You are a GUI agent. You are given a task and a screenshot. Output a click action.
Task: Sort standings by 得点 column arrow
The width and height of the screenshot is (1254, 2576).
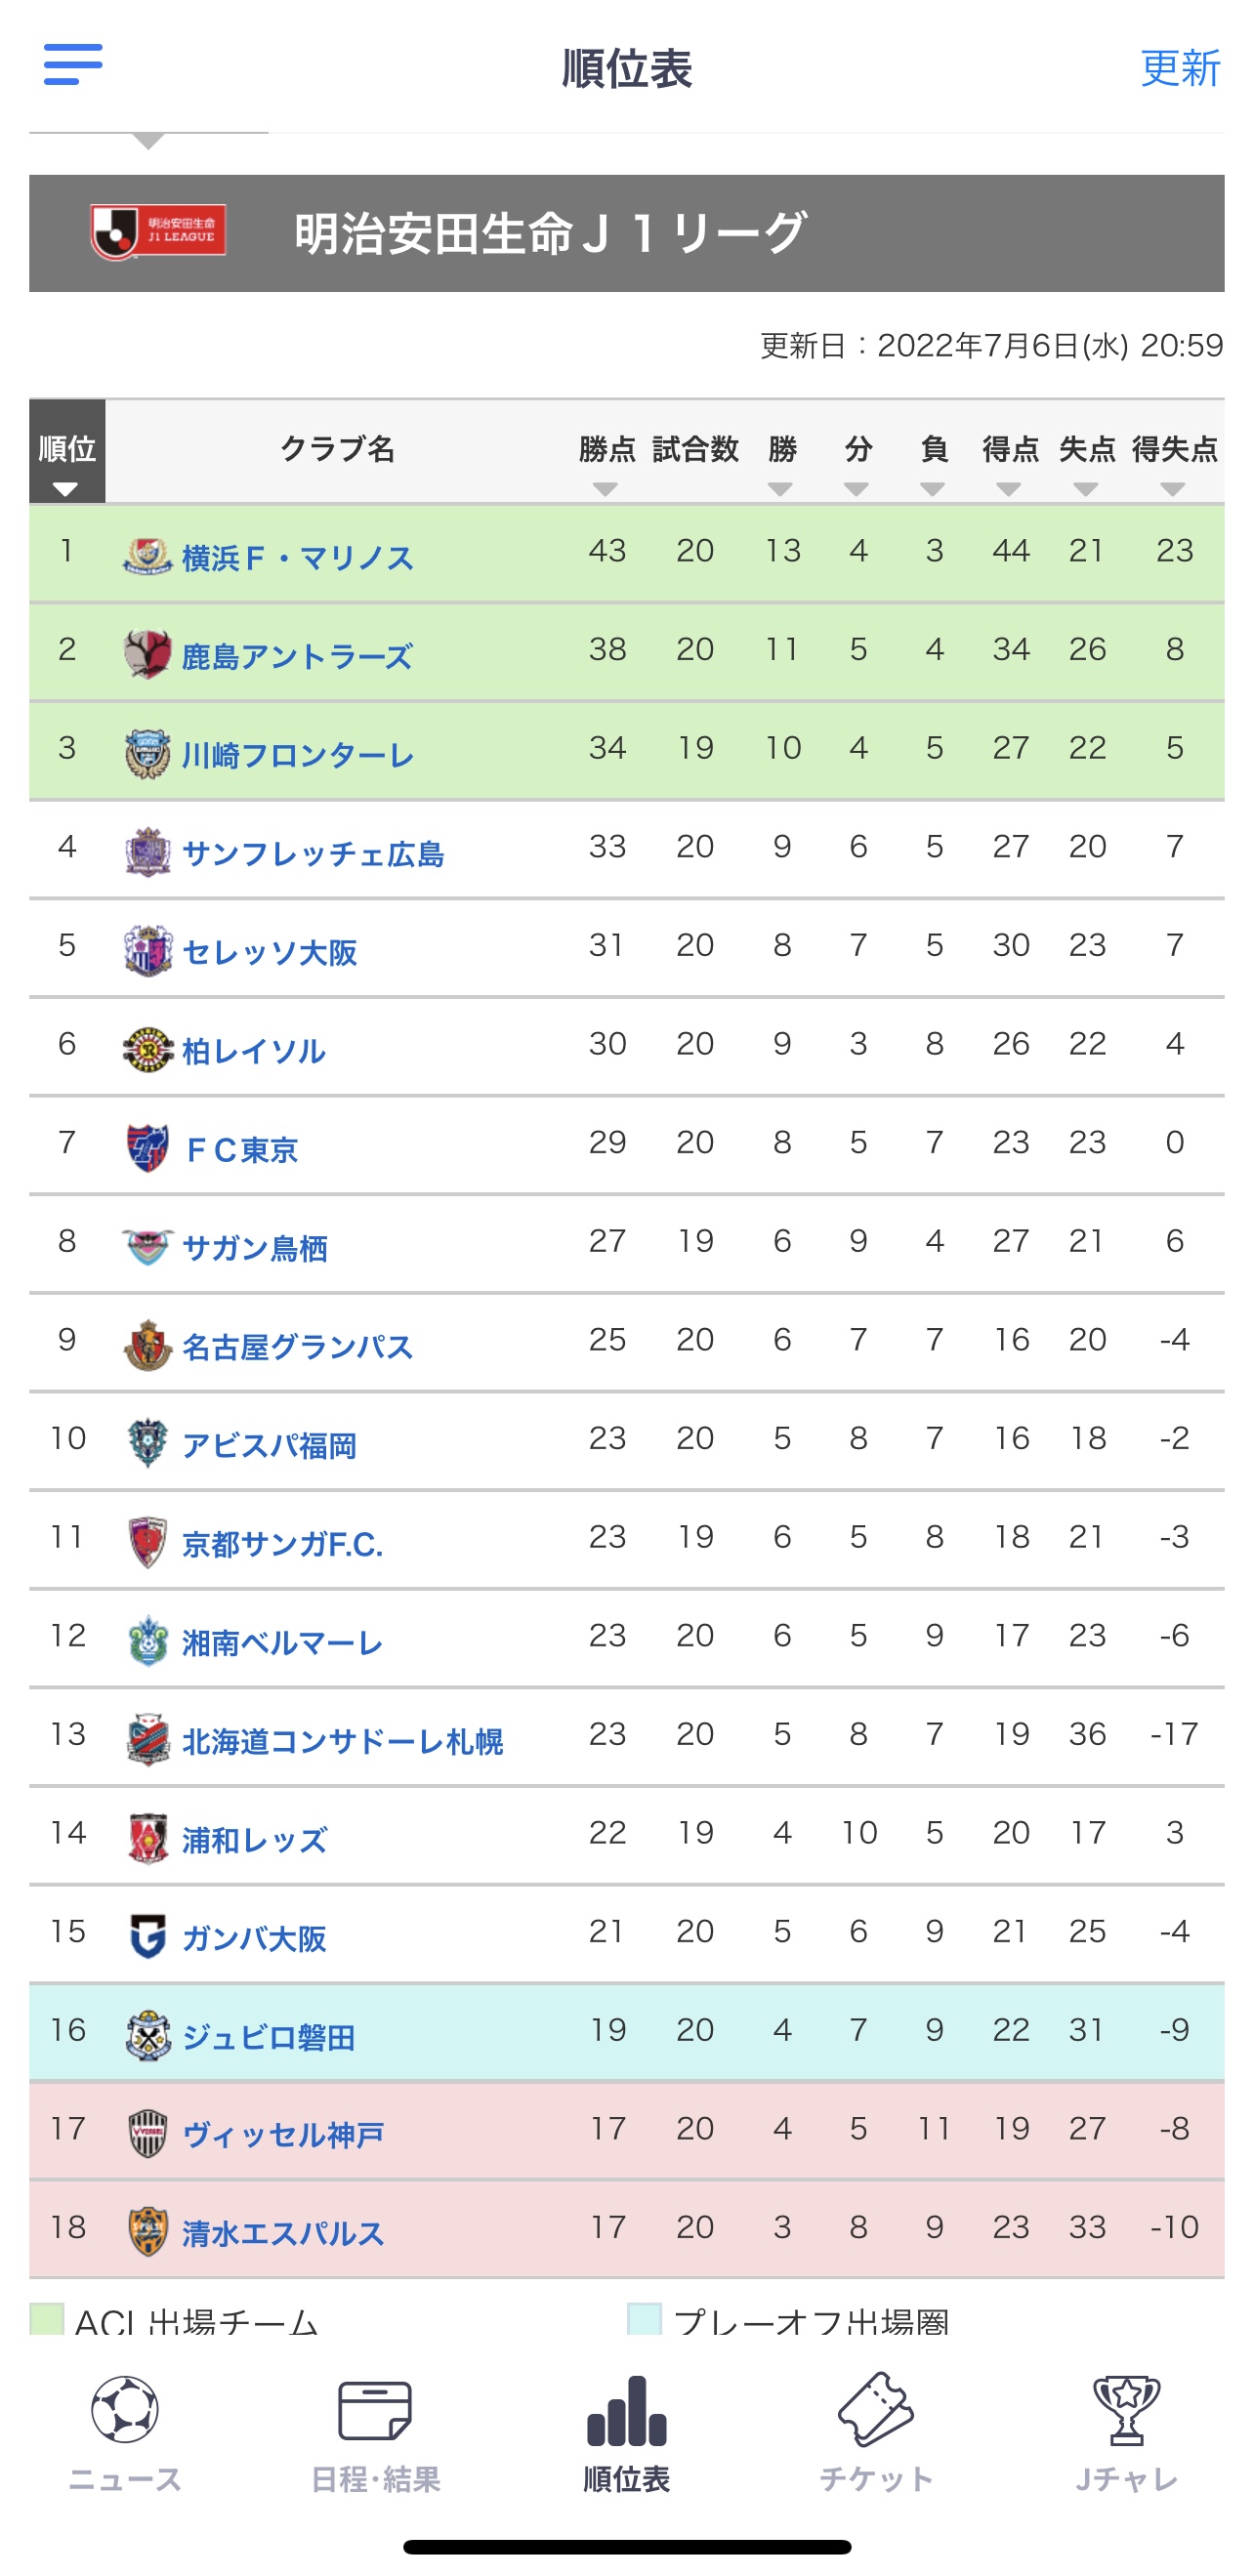[x=1009, y=489]
